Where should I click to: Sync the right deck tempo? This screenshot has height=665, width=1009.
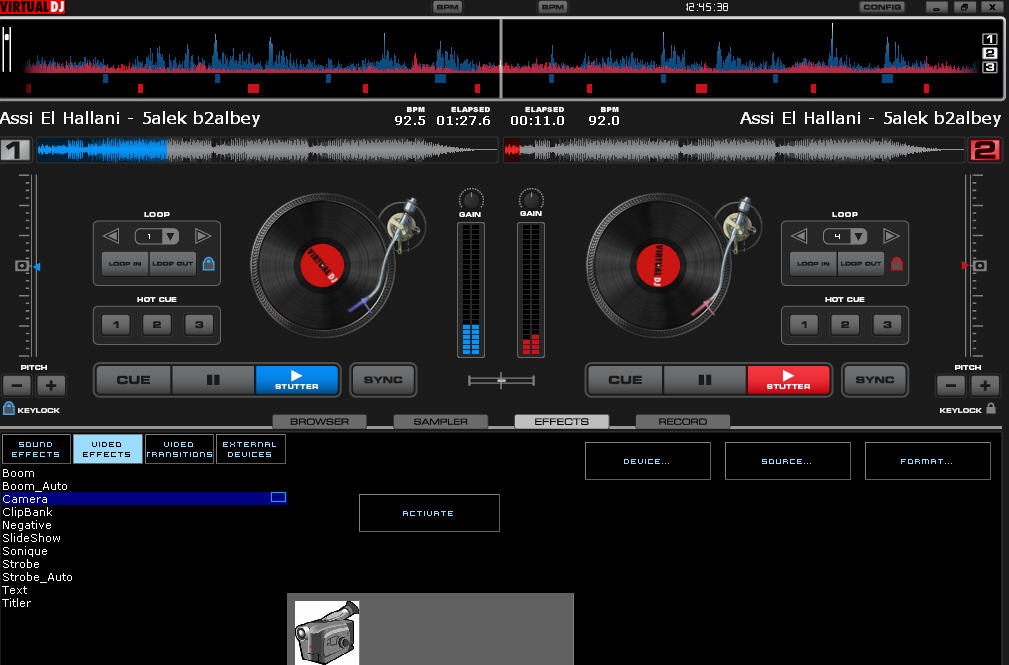pos(875,380)
